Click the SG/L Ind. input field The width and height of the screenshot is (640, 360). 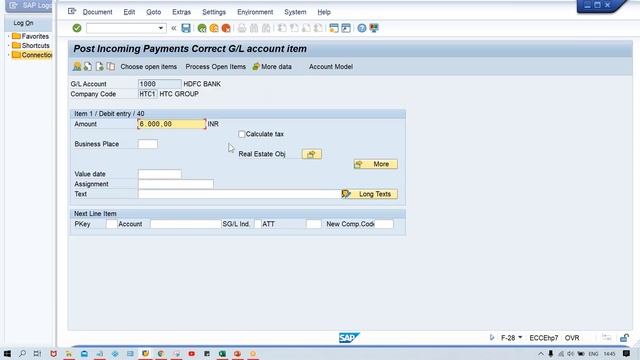[x=258, y=224]
